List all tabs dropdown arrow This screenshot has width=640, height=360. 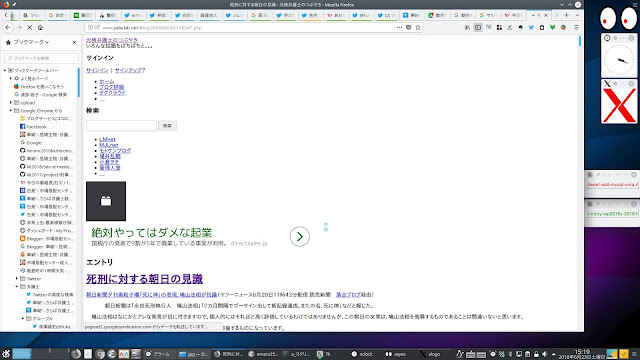pyautogui.click(x=577, y=15)
